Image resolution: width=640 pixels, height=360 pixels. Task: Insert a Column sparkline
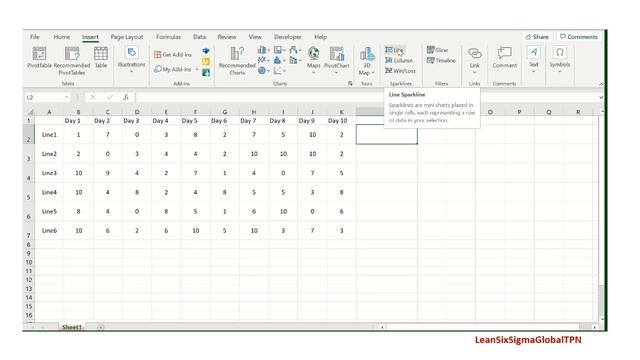click(x=399, y=60)
